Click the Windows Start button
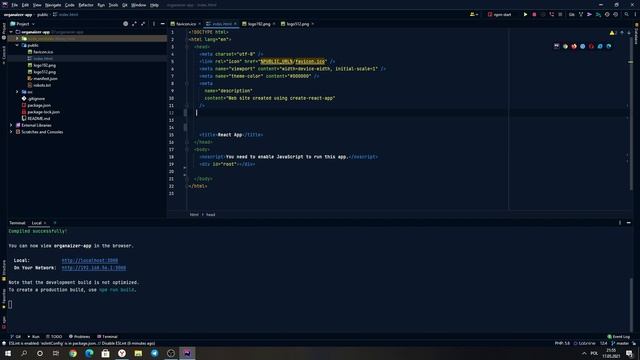The image size is (640, 360). pos(8,353)
